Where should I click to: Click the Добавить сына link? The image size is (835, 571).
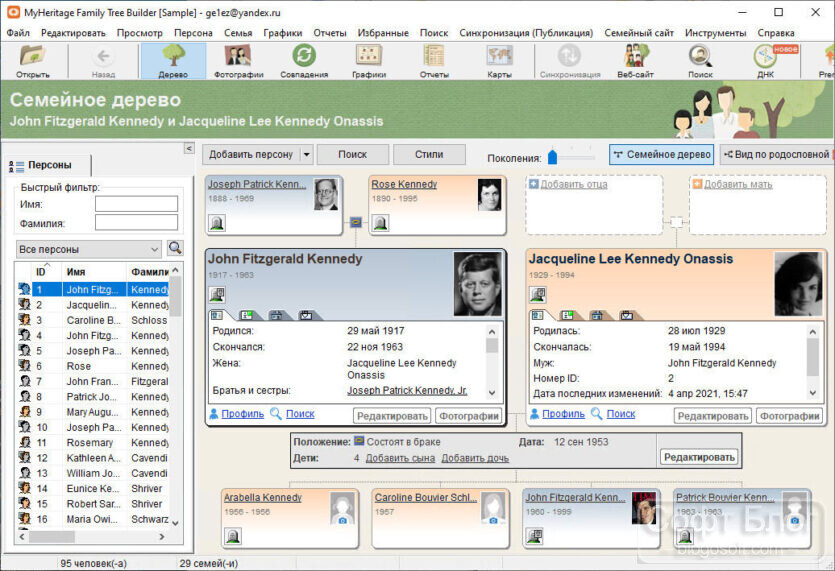pos(400,458)
